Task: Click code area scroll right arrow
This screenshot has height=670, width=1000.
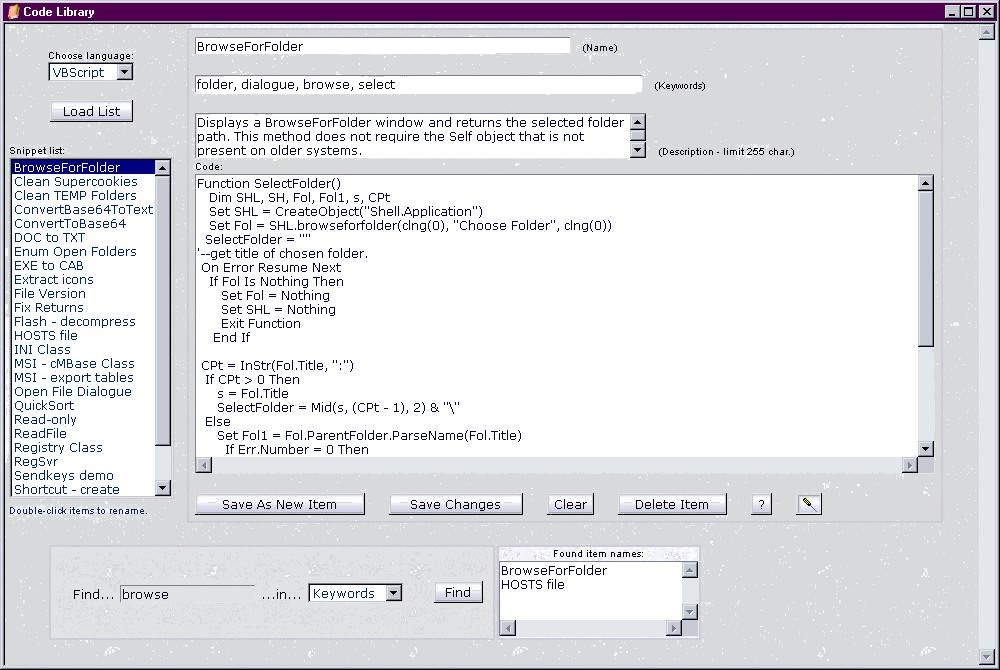Action: point(909,464)
